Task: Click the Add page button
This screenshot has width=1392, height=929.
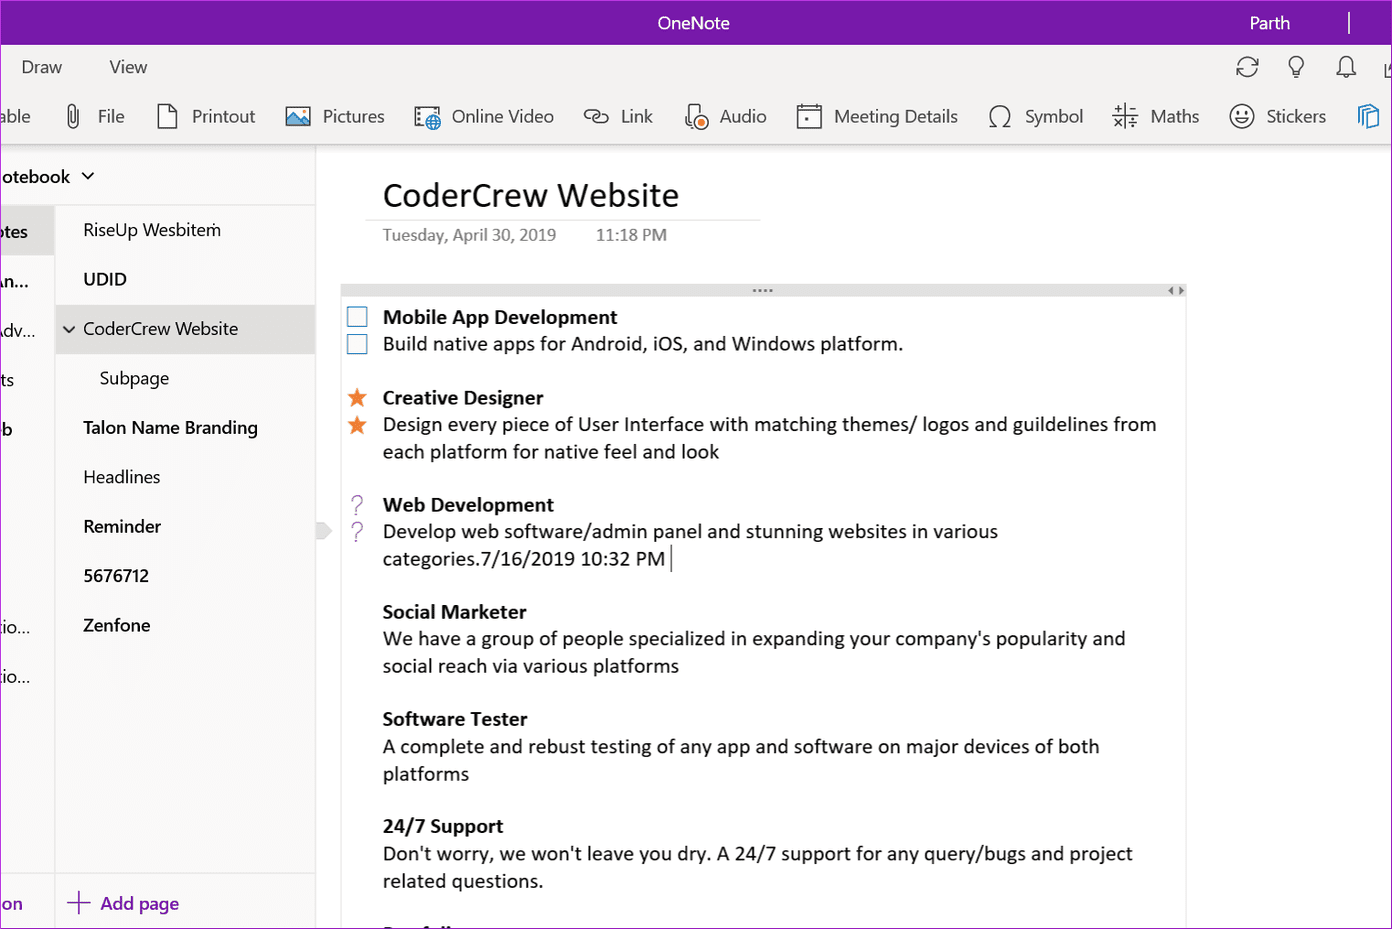Action: click(123, 903)
